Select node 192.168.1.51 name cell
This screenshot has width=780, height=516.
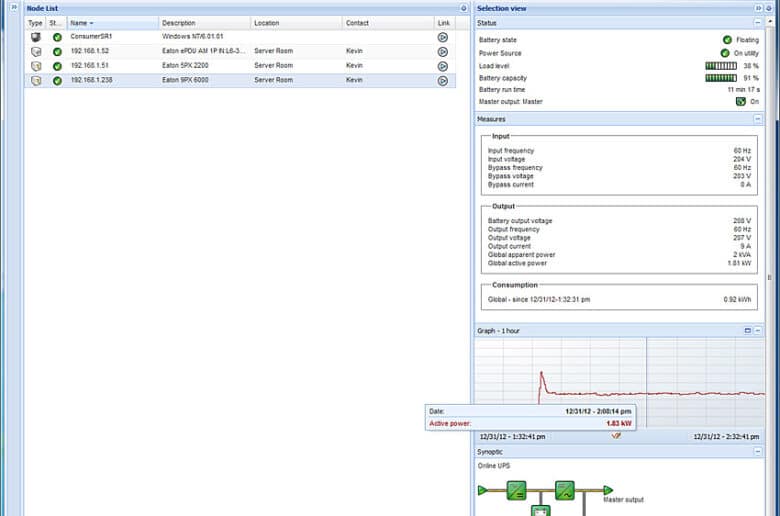pyautogui.click(x=90, y=65)
